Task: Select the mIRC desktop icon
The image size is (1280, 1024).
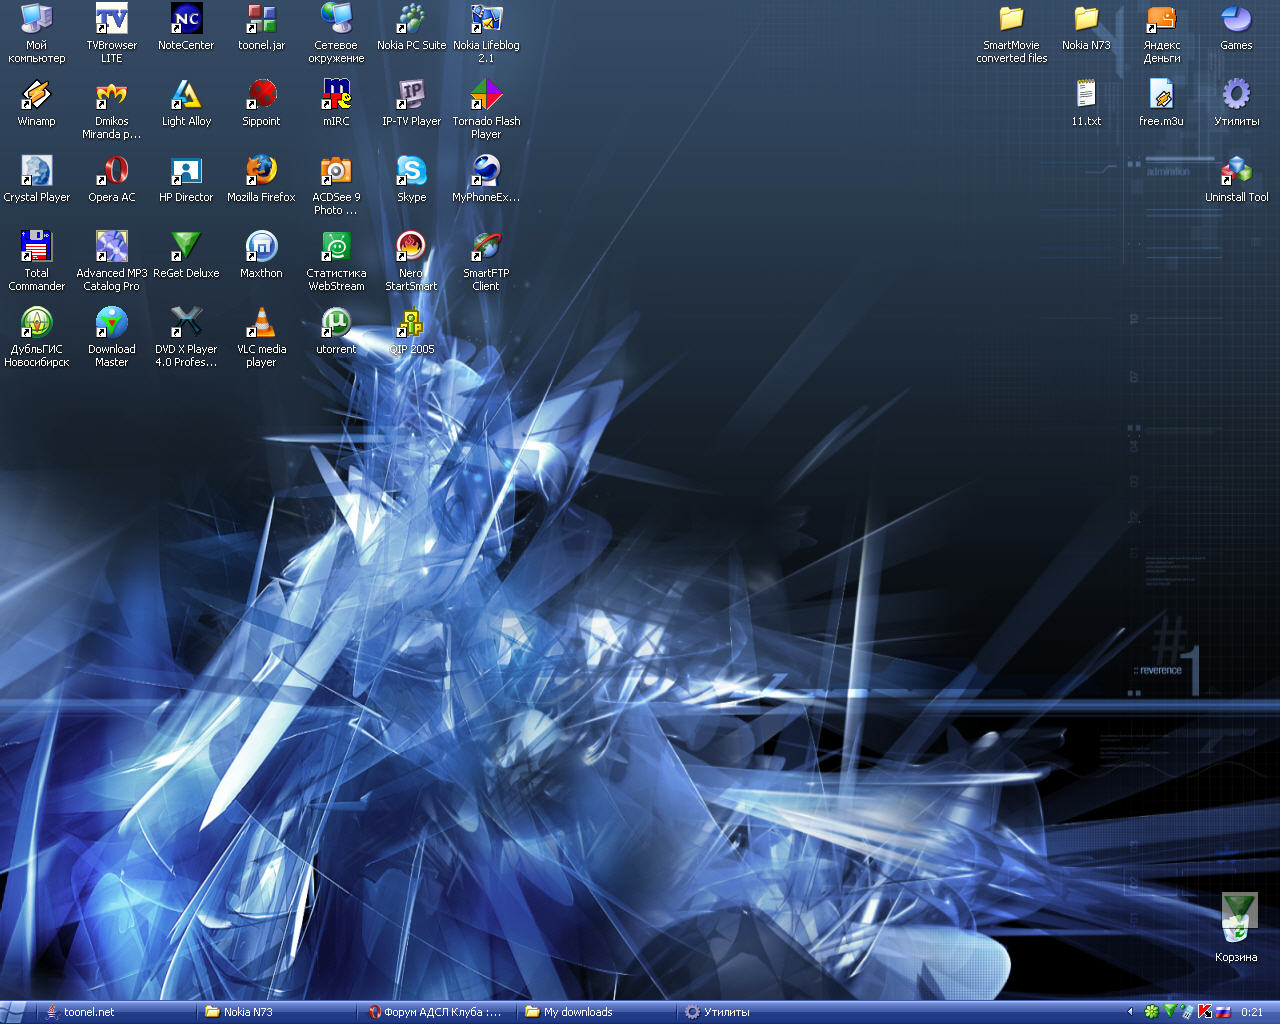Action: tap(336, 96)
